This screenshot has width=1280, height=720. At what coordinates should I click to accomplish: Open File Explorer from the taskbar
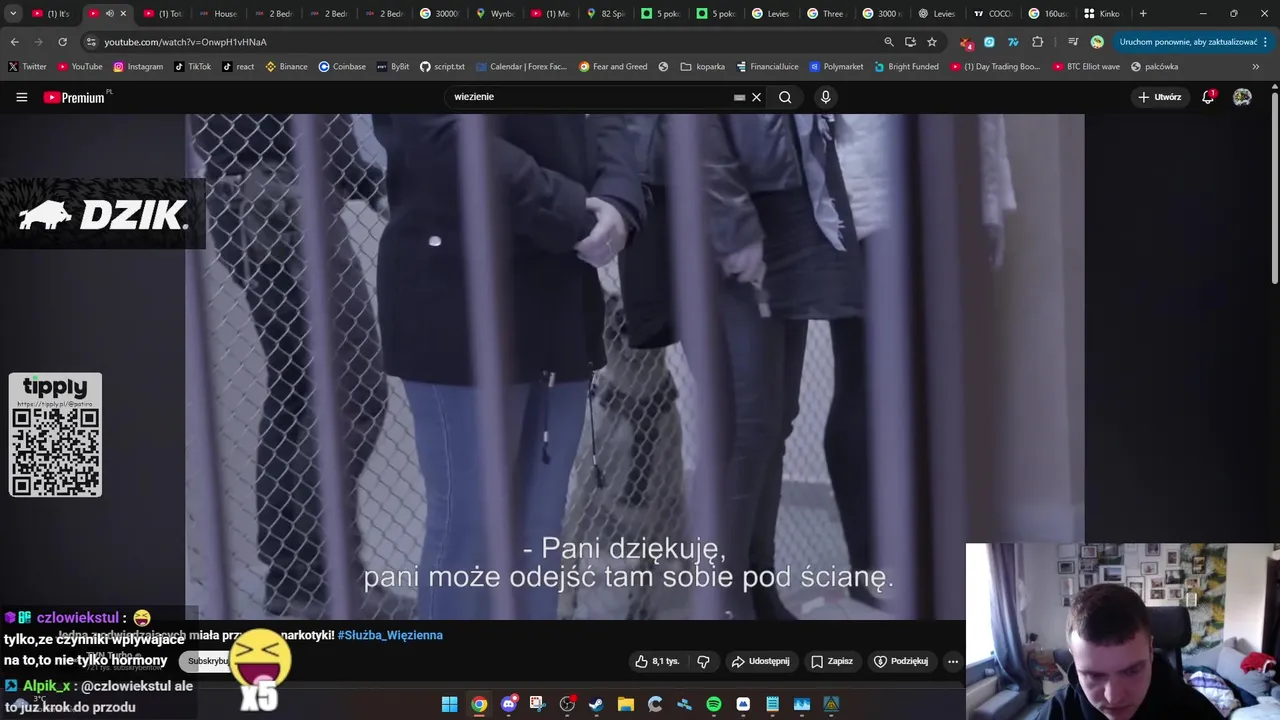tap(625, 704)
